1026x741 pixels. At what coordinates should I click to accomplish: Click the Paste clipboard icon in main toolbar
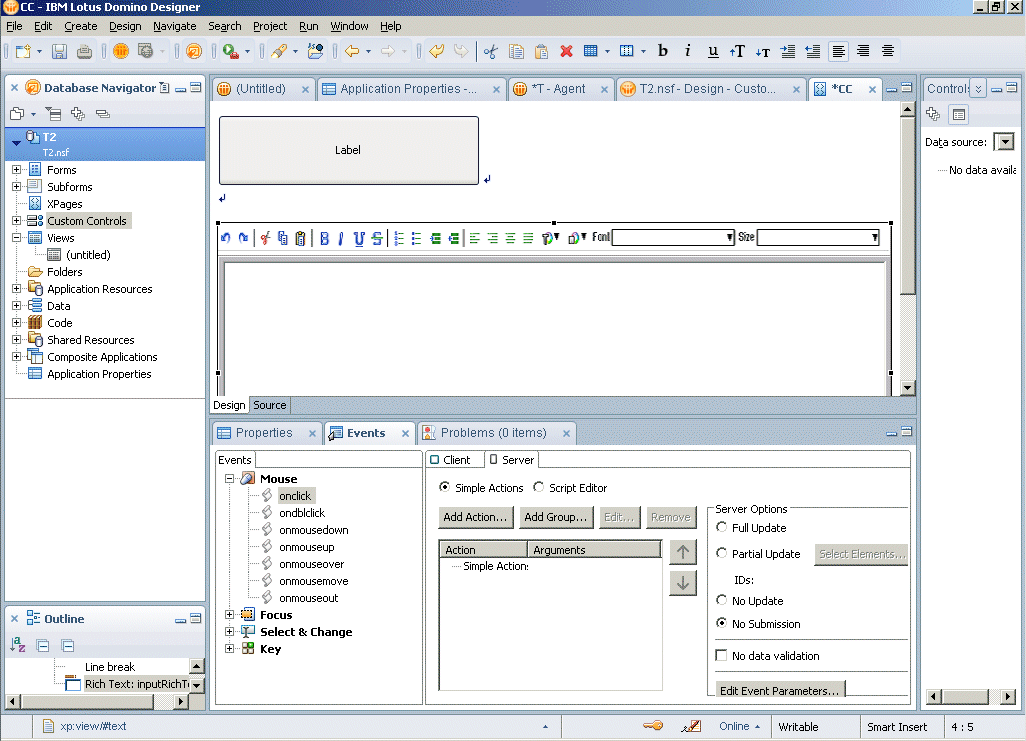(541, 51)
